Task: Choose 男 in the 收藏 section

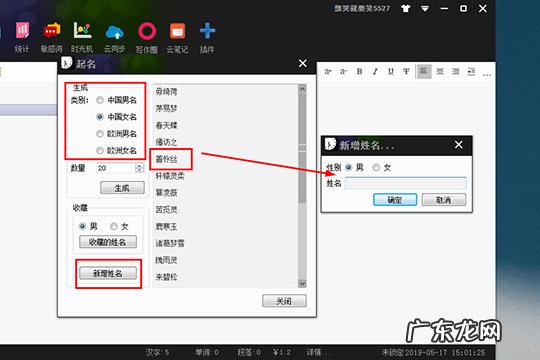Action: [82, 226]
